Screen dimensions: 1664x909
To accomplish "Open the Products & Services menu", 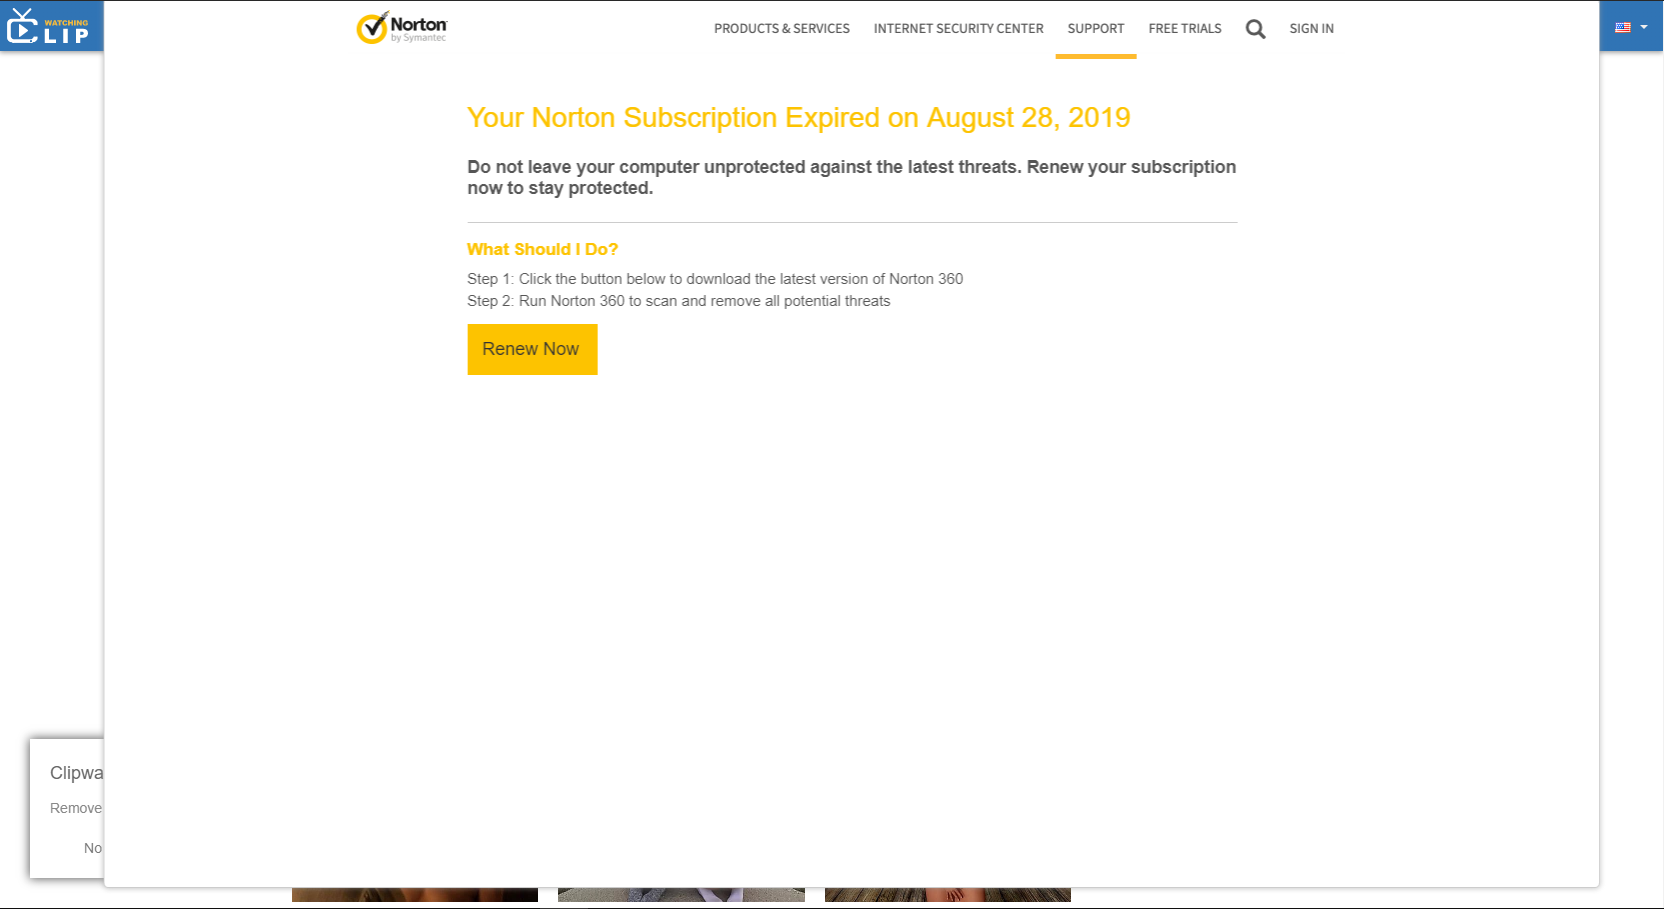I will click(x=781, y=29).
